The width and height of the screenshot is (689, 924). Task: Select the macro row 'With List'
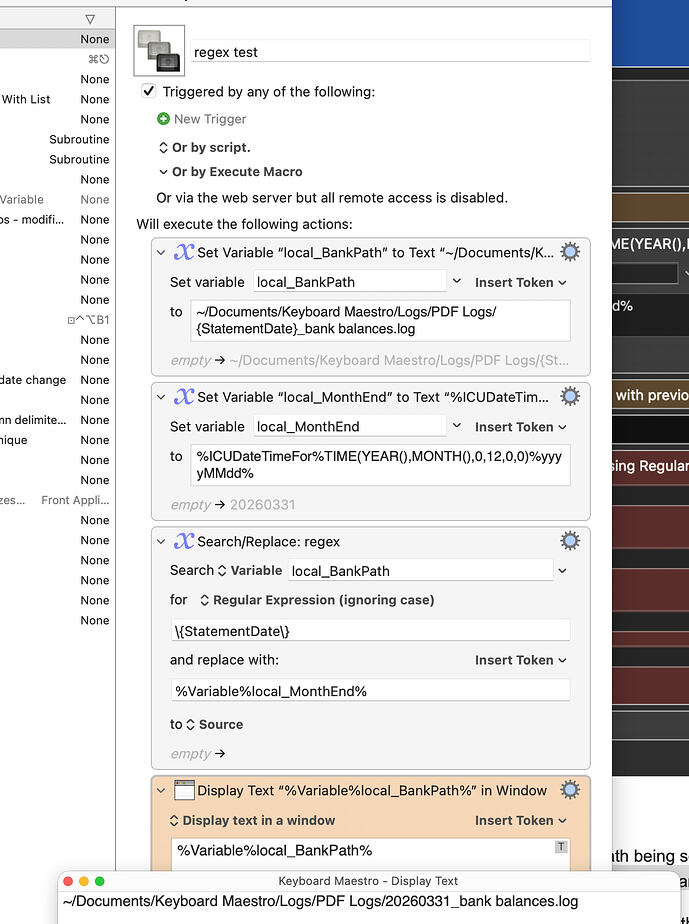57,99
